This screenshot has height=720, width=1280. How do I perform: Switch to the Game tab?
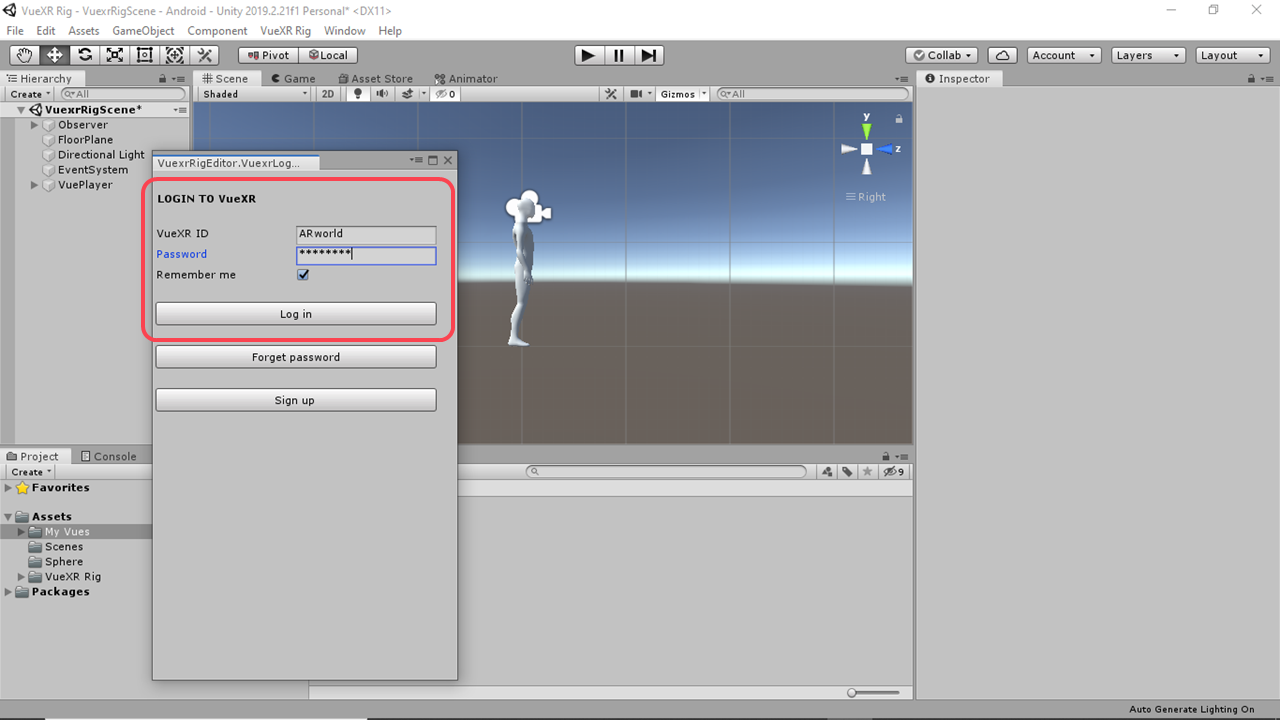(292, 78)
